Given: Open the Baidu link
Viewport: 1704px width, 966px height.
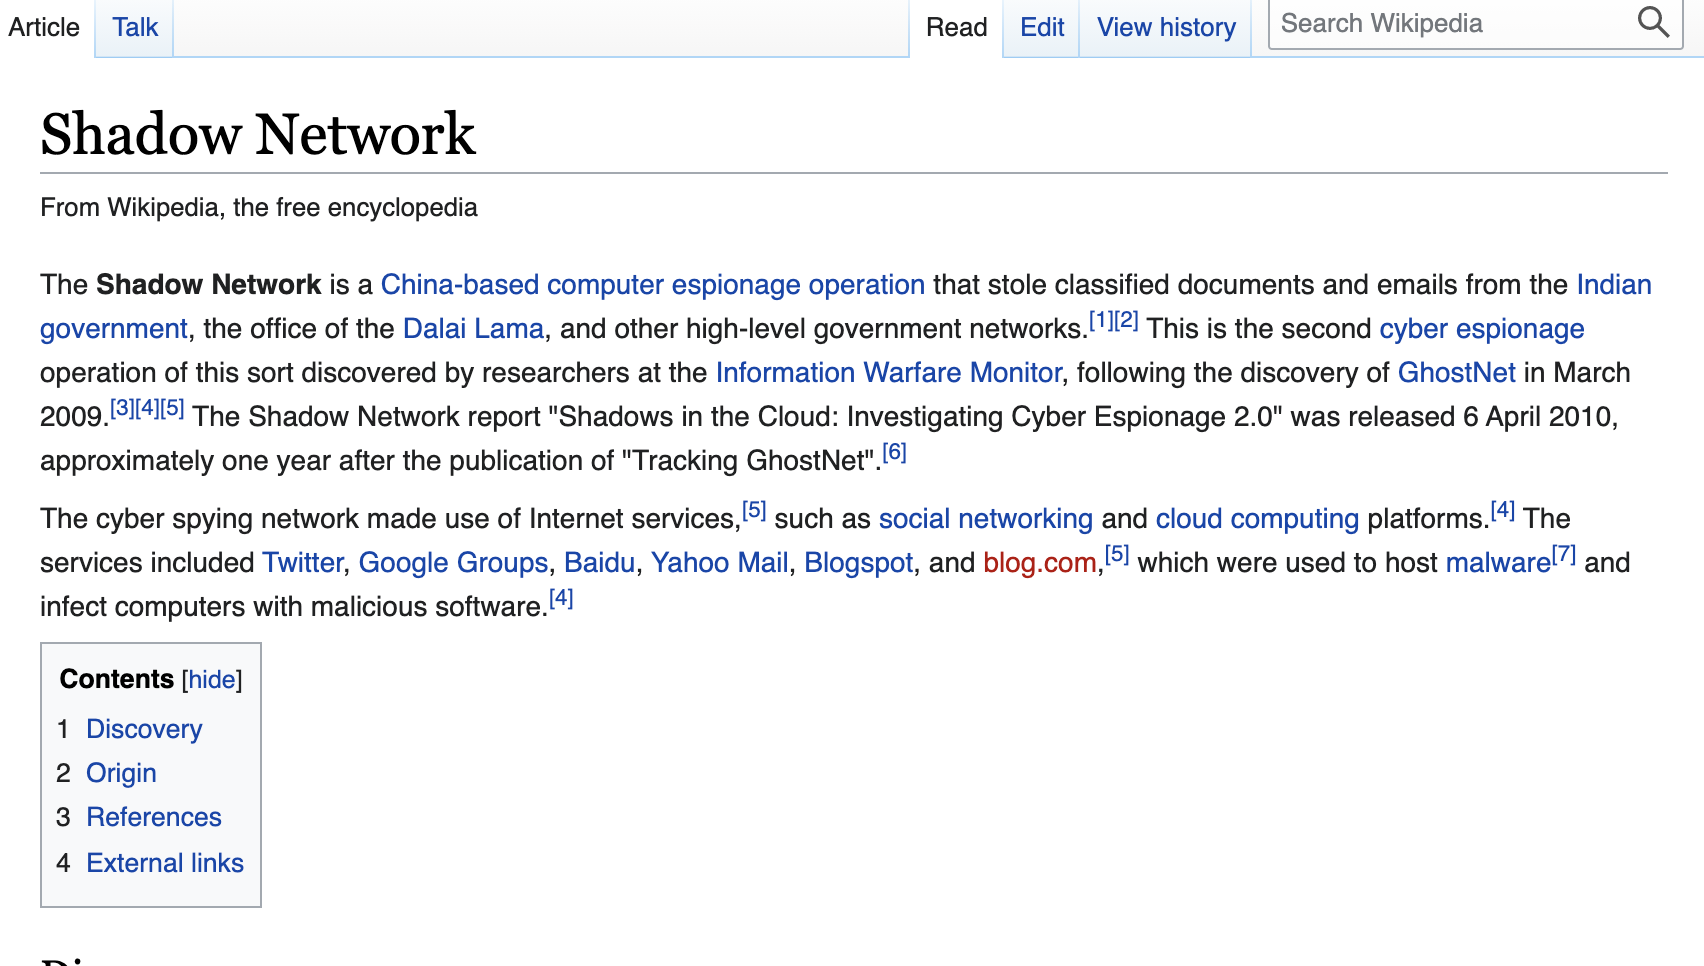Looking at the screenshot, I should click(x=600, y=563).
